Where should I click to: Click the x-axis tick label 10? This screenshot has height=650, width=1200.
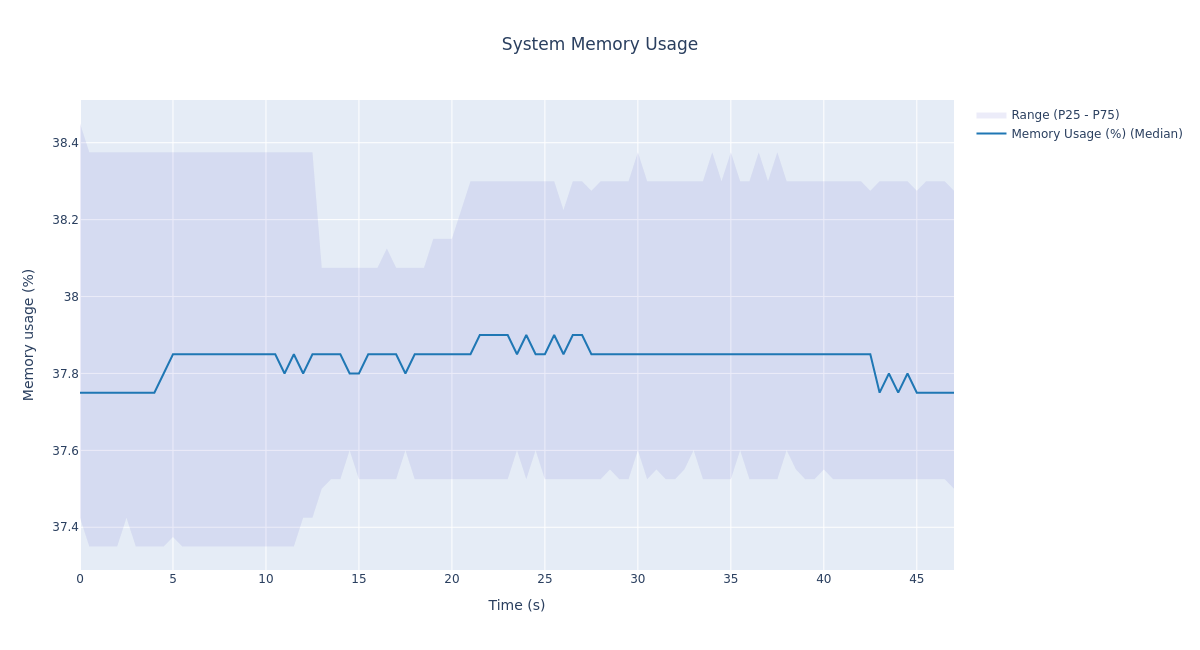pyautogui.click(x=266, y=579)
